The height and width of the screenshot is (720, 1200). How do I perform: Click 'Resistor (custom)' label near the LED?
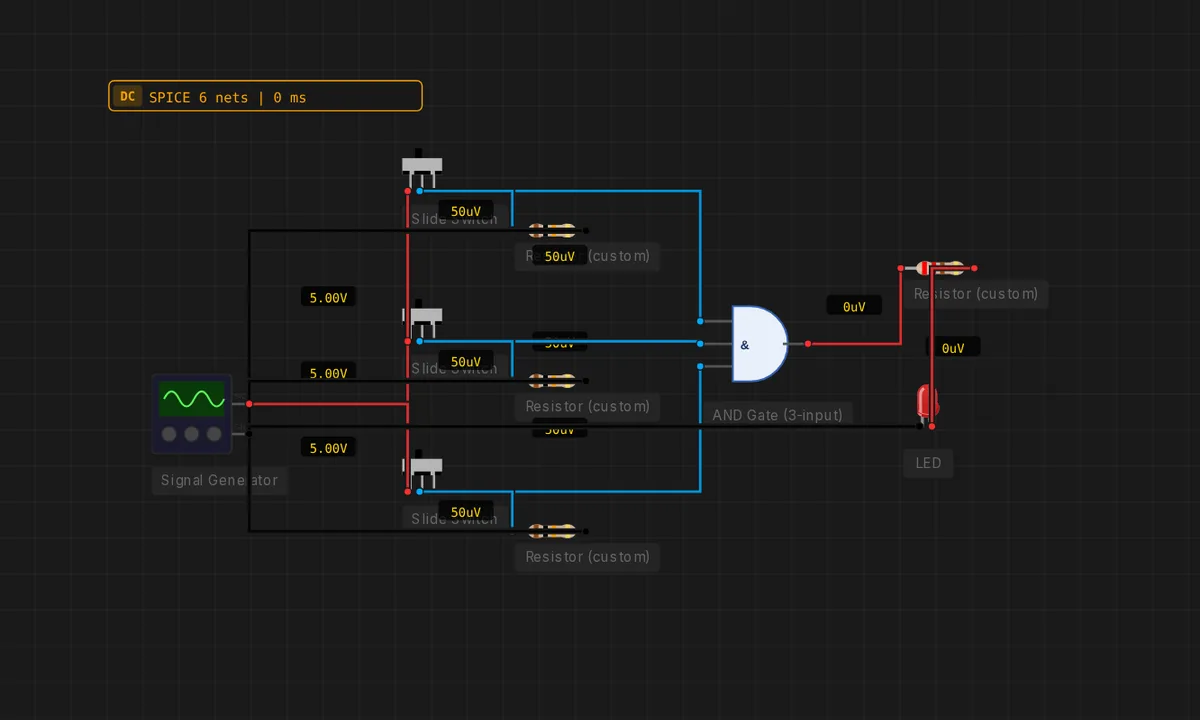tap(976, 294)
